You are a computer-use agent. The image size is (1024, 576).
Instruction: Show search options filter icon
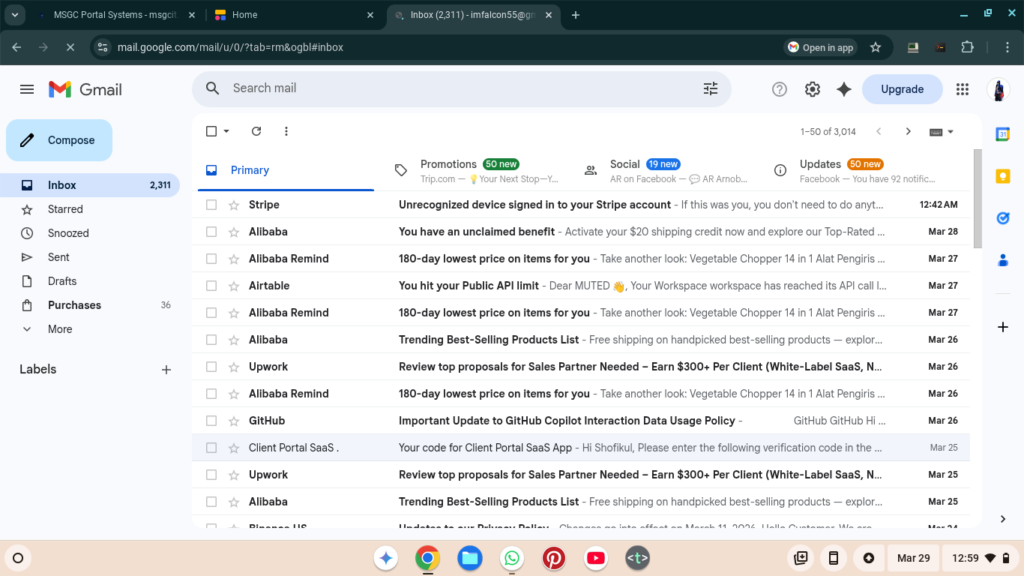coord(710,88)
